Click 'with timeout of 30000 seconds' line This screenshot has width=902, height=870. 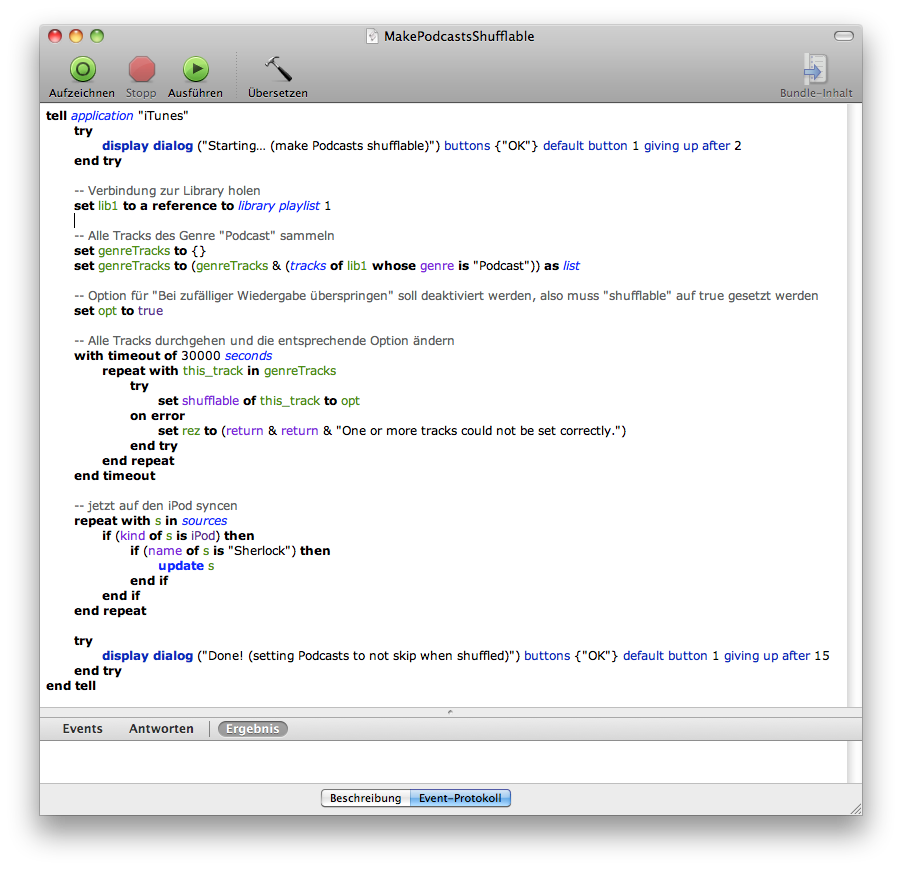click(173, 355)
